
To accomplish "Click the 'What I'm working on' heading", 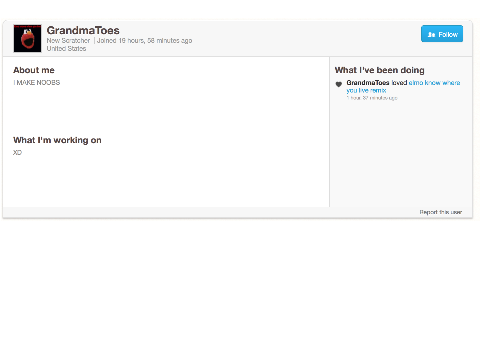I will click(57, 140).
